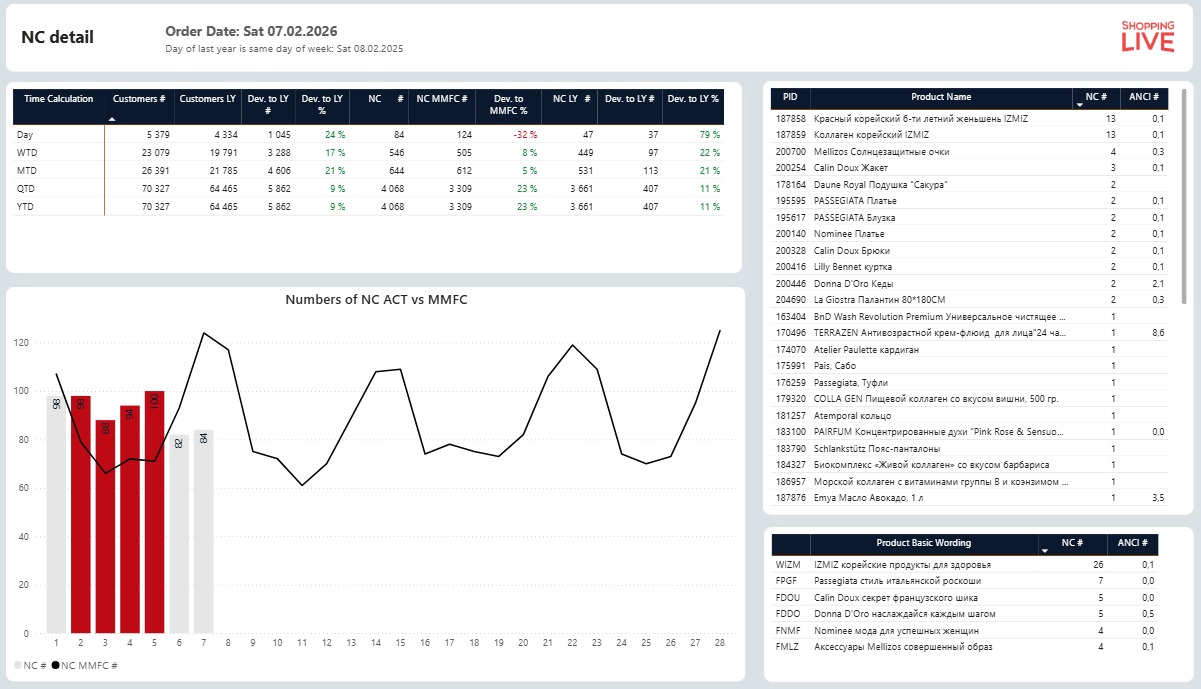Click the ANCI value 8,6
The height and width of the screenshot is (689, 1201).
point(1157,333)
